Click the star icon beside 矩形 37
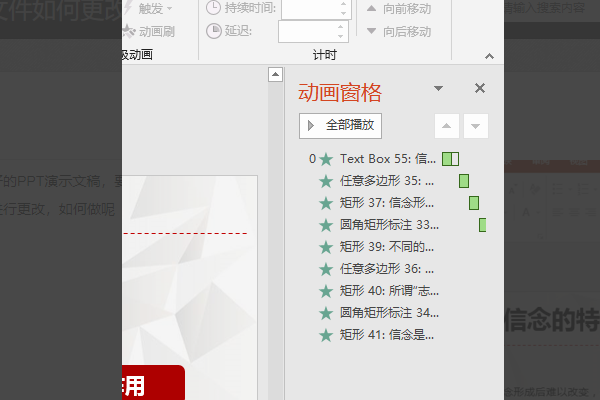Viewport: 600px width, 400px height. (x=326, y=203)
